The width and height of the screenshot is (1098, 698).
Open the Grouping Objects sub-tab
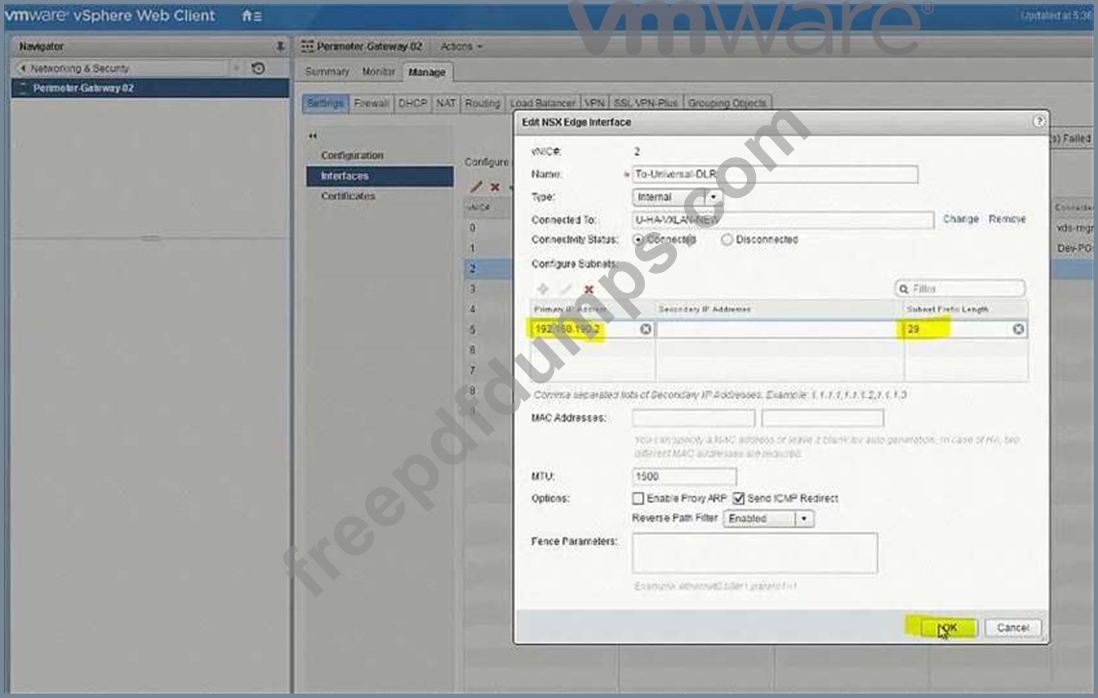click(x=727, y=103)
